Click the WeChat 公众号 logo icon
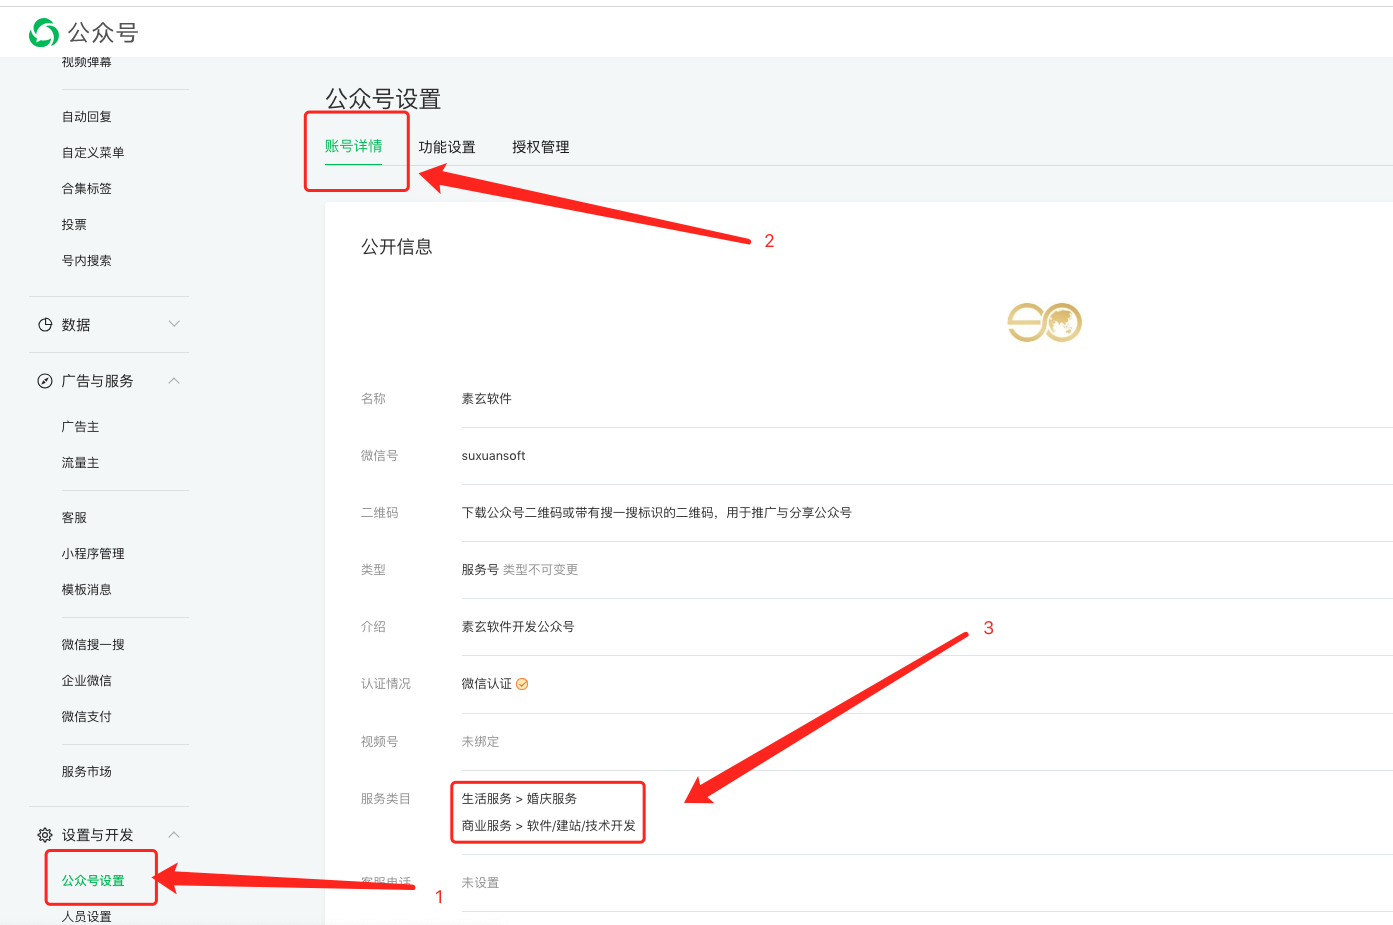Viewport: 1393px width, 925px height. 44,33
